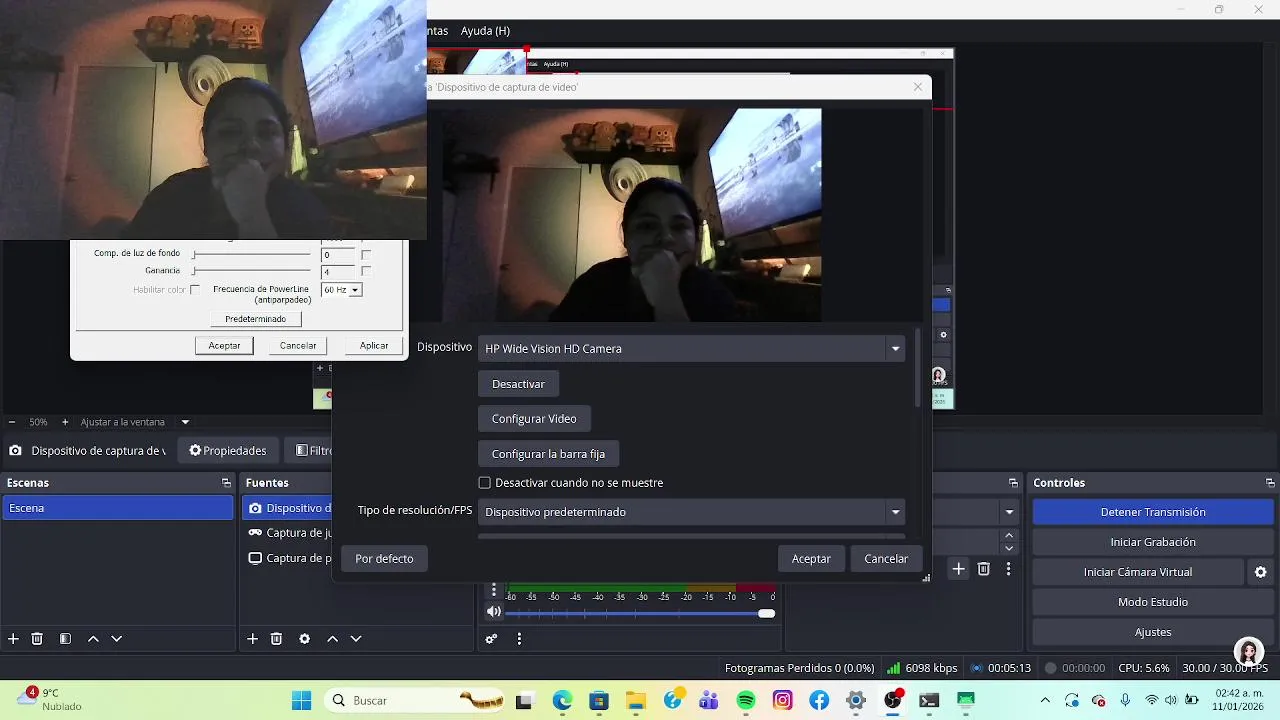Screen dimensions: 1280x720
Task: Select Captura de pantalla source
Action: [x=288, y=558]
